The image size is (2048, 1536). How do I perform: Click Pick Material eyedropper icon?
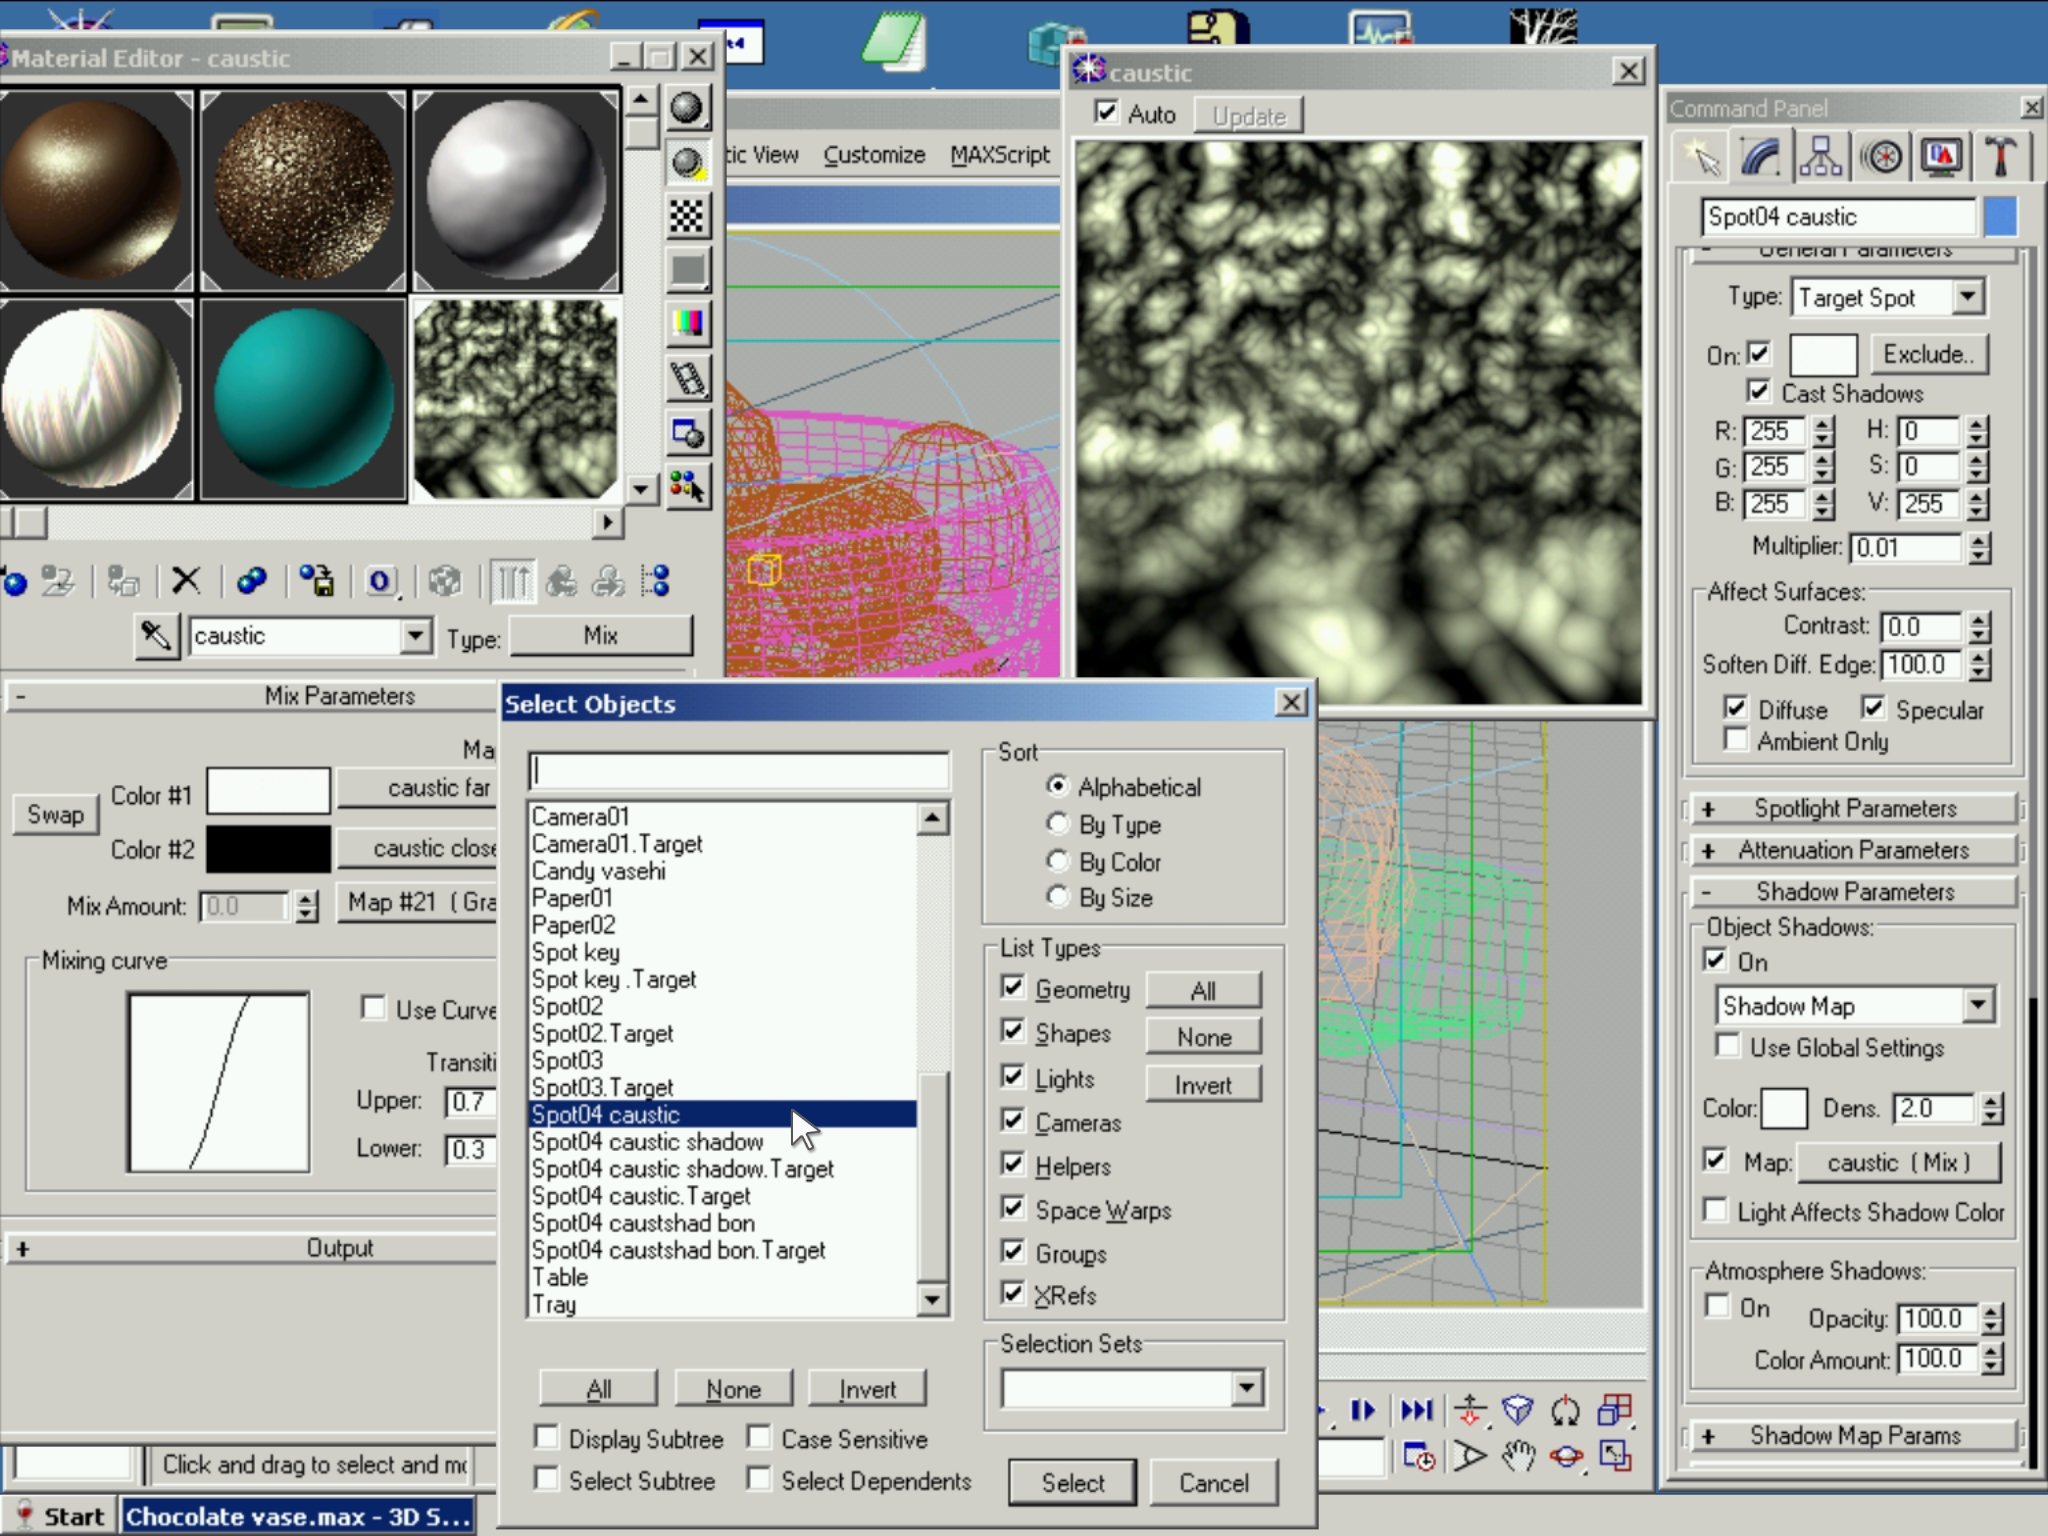pos(155,636)
